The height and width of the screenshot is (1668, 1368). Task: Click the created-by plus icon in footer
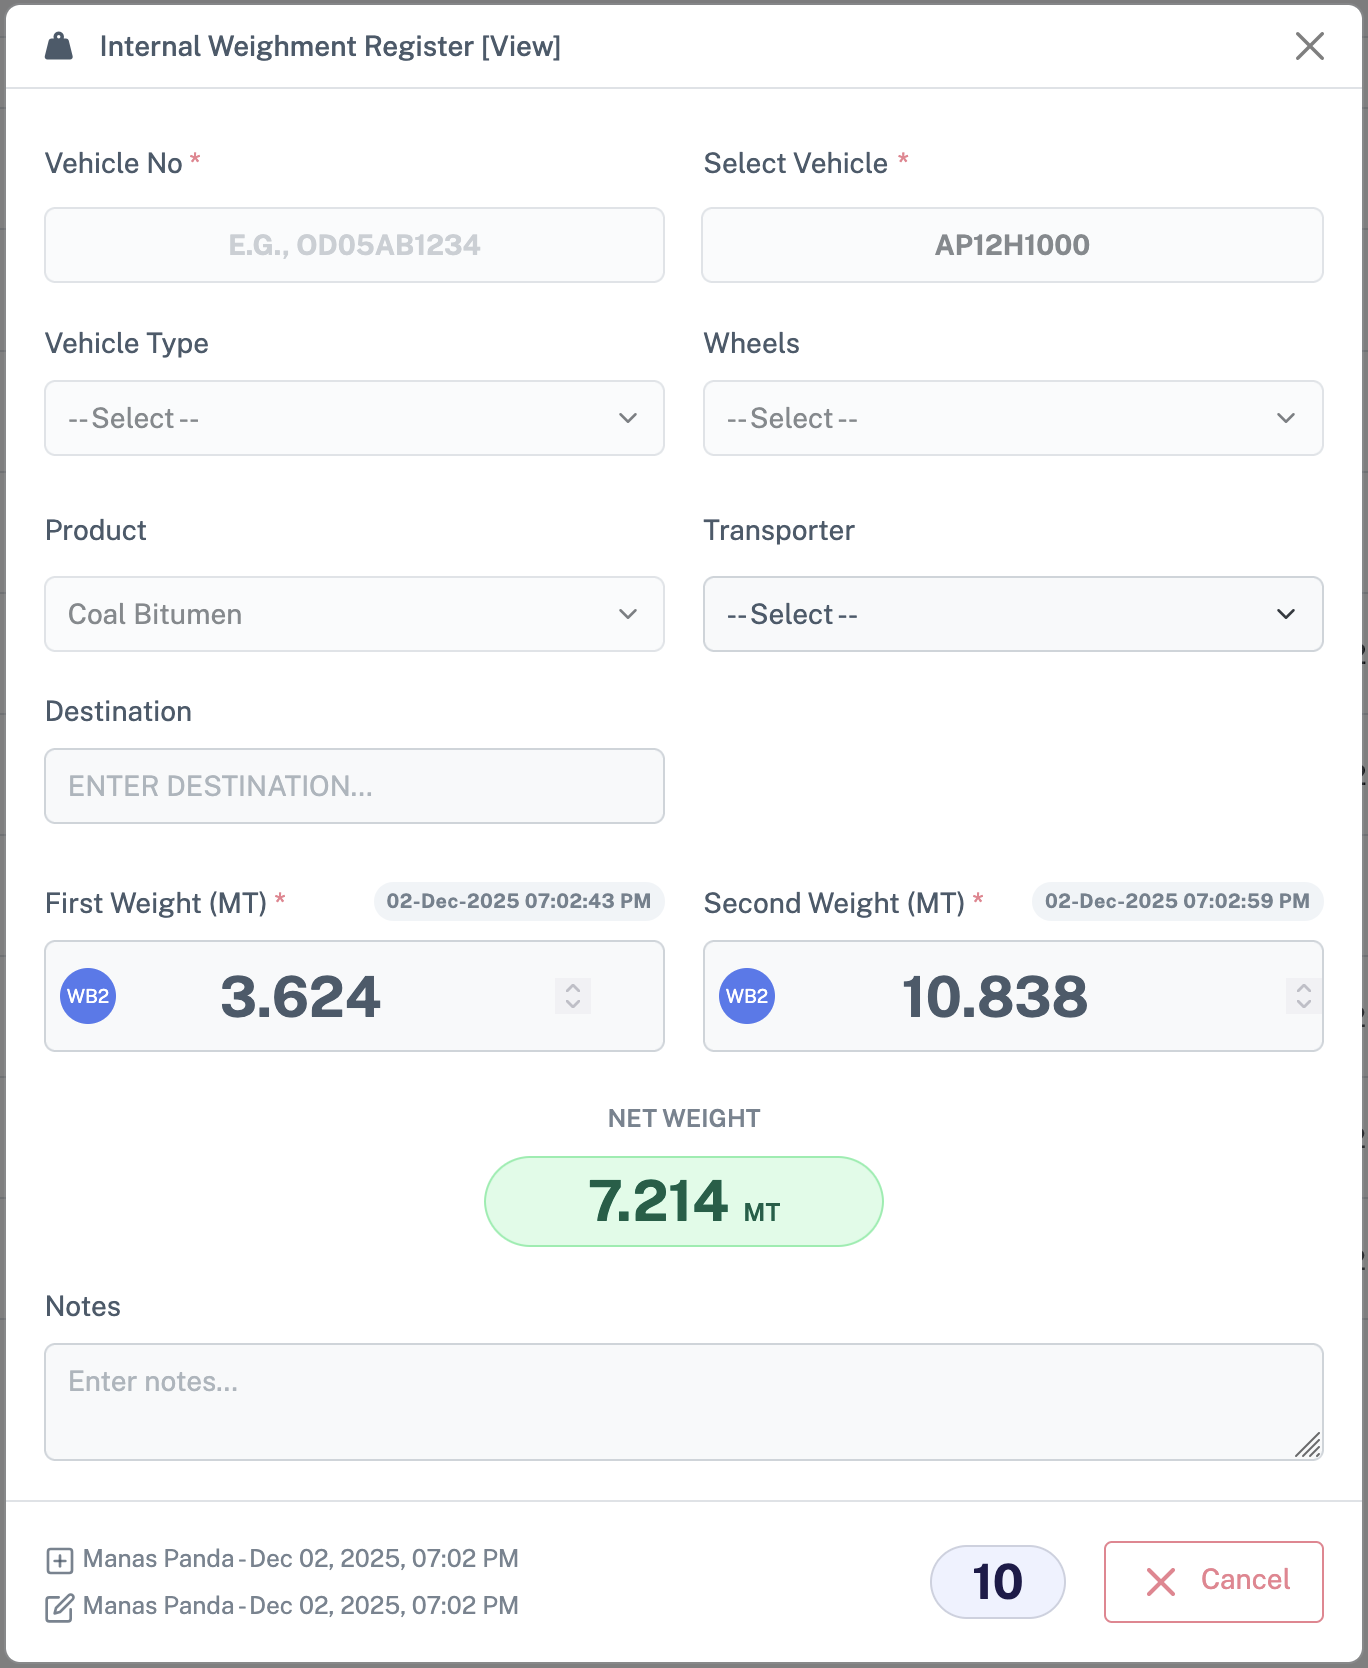[x=60, y=1560]
